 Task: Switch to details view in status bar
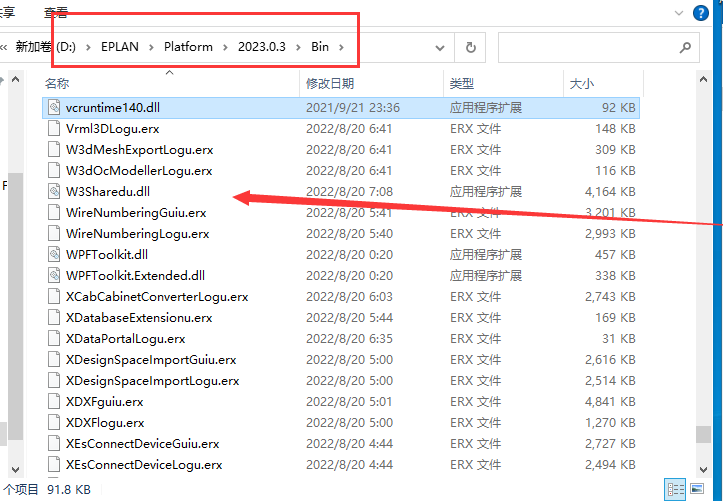(676, 489)
